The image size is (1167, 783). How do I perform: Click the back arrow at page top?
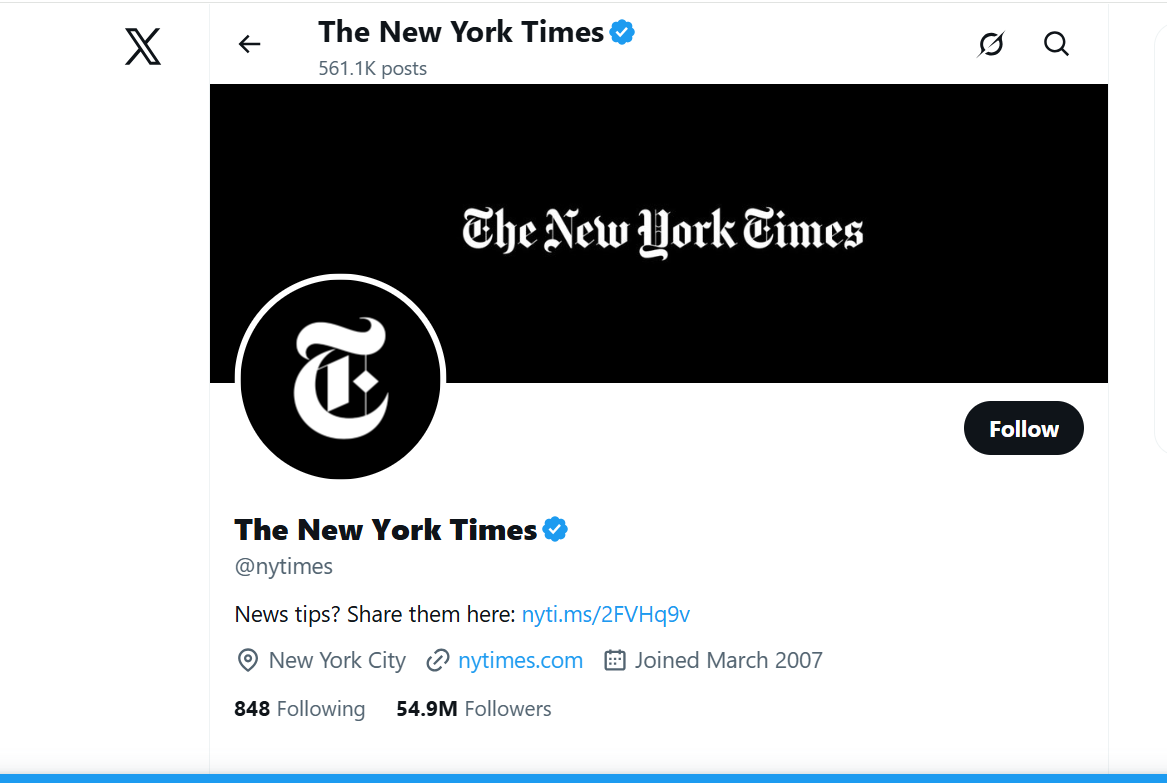(248, 44)
